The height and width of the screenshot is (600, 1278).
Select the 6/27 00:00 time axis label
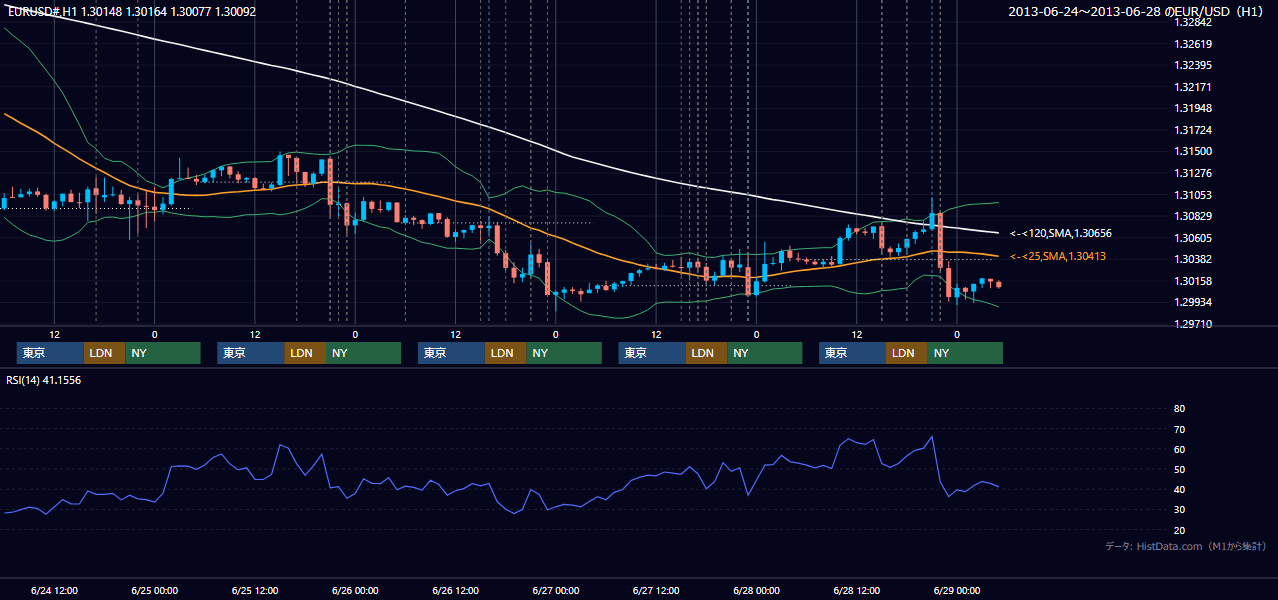[x=556, y=590]
